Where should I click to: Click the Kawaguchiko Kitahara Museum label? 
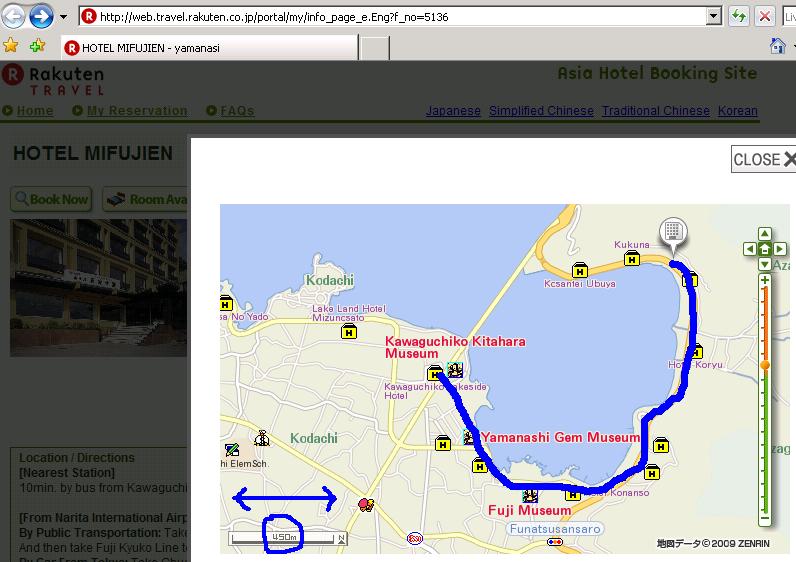pos(455,347)
